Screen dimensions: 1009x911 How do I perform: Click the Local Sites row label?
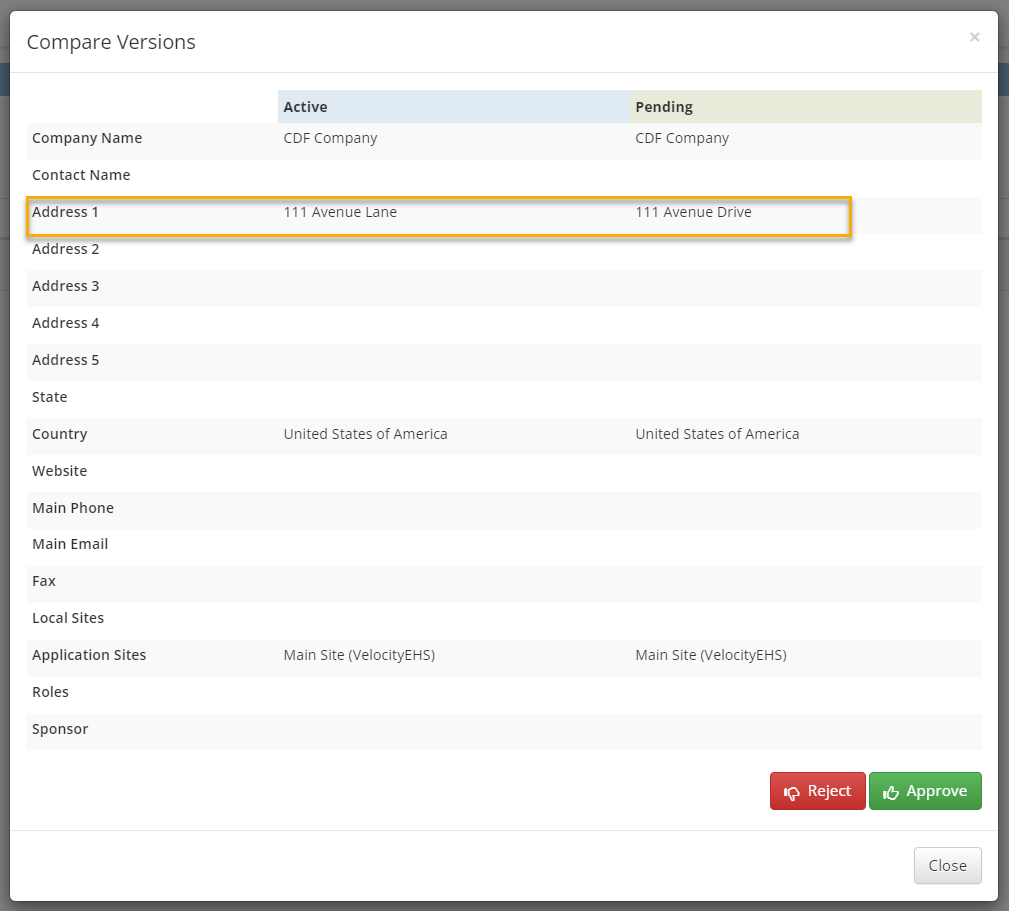pyautogui.click(x=68, y=618)
